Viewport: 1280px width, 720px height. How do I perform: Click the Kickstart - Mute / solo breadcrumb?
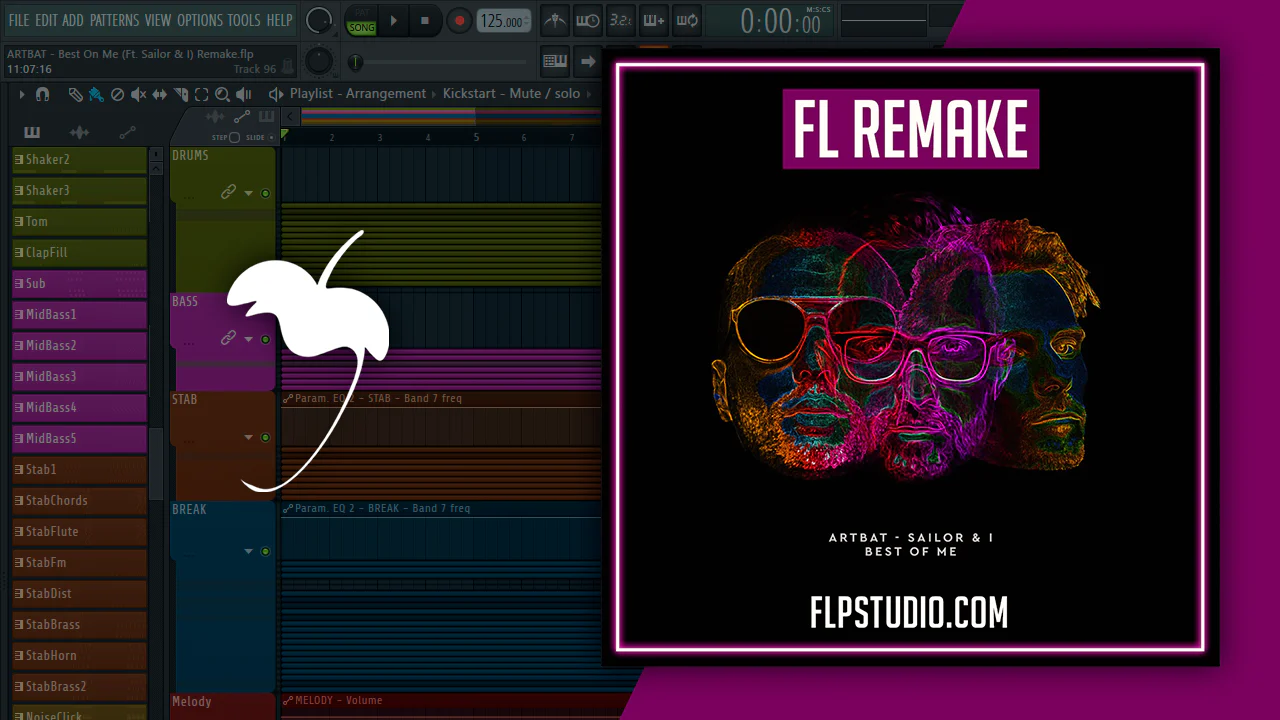tap(511, 94)
